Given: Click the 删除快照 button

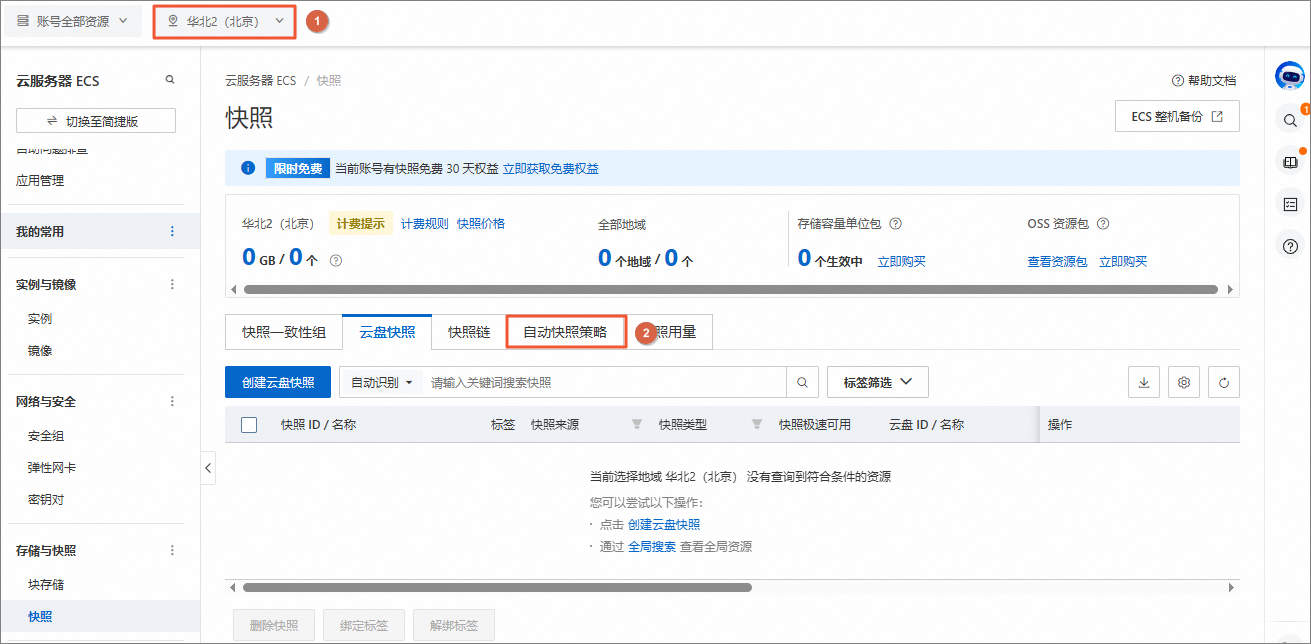Looking at the screenshot, I should click(274, 627).
